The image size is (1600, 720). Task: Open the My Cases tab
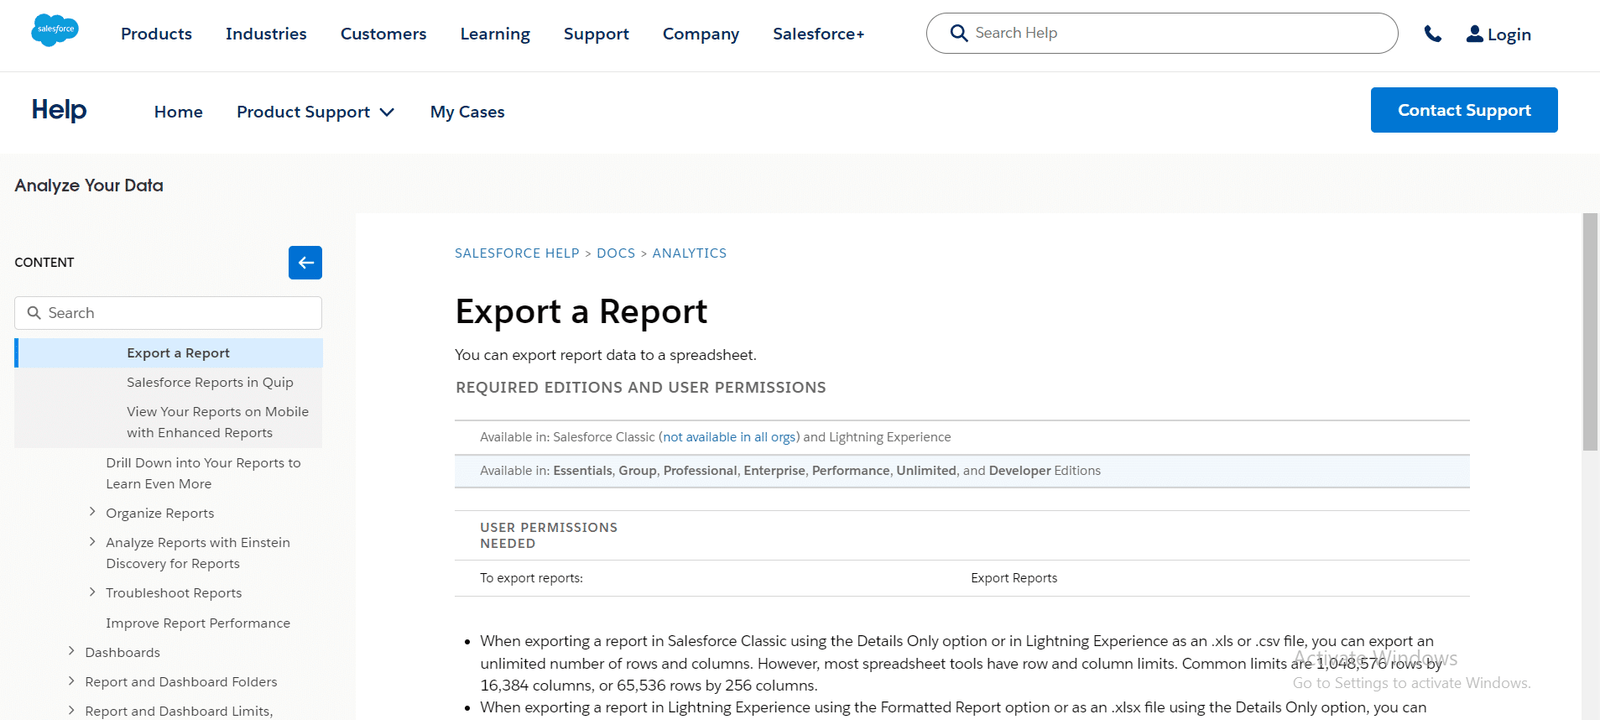point(467,112)
